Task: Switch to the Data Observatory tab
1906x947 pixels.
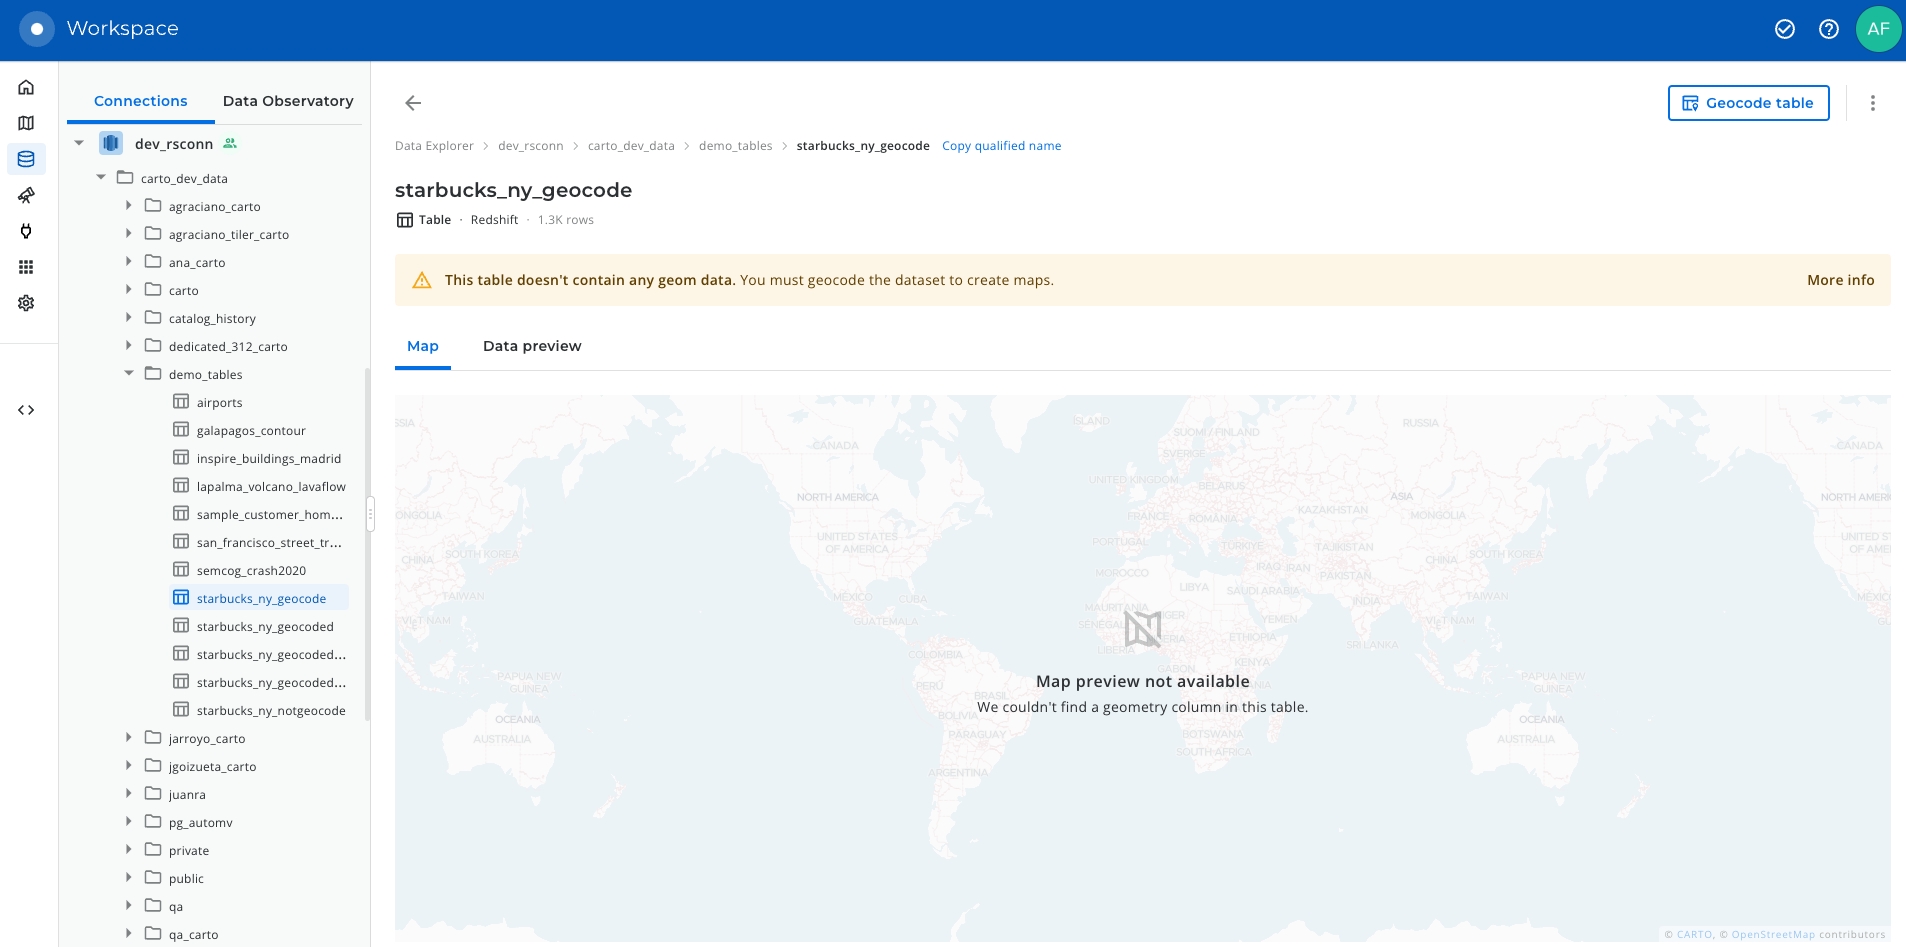Action: coord(288,101)
